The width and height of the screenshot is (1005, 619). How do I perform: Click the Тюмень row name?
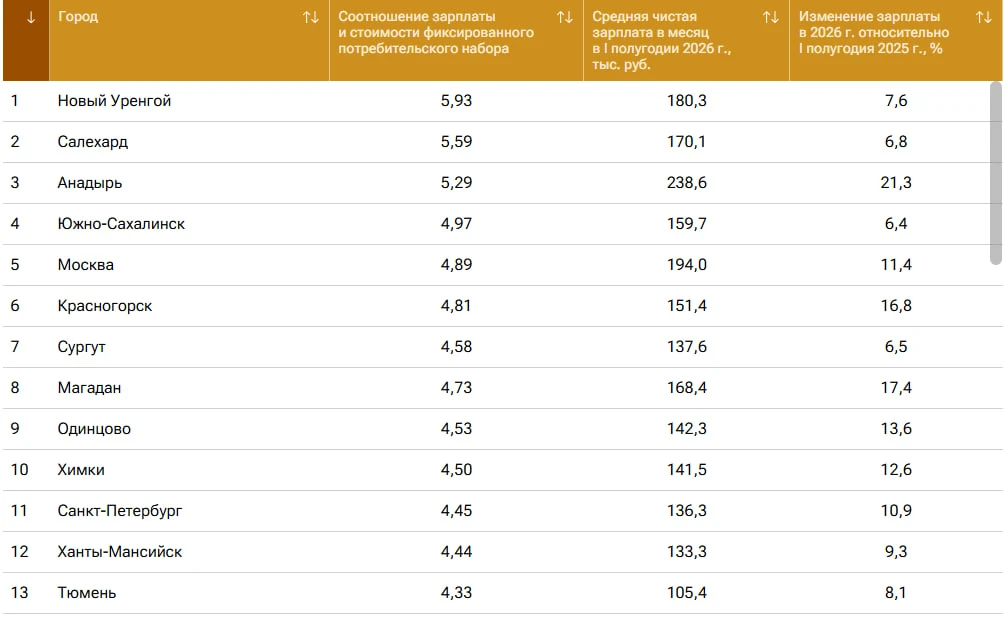[x=87, y=593]
